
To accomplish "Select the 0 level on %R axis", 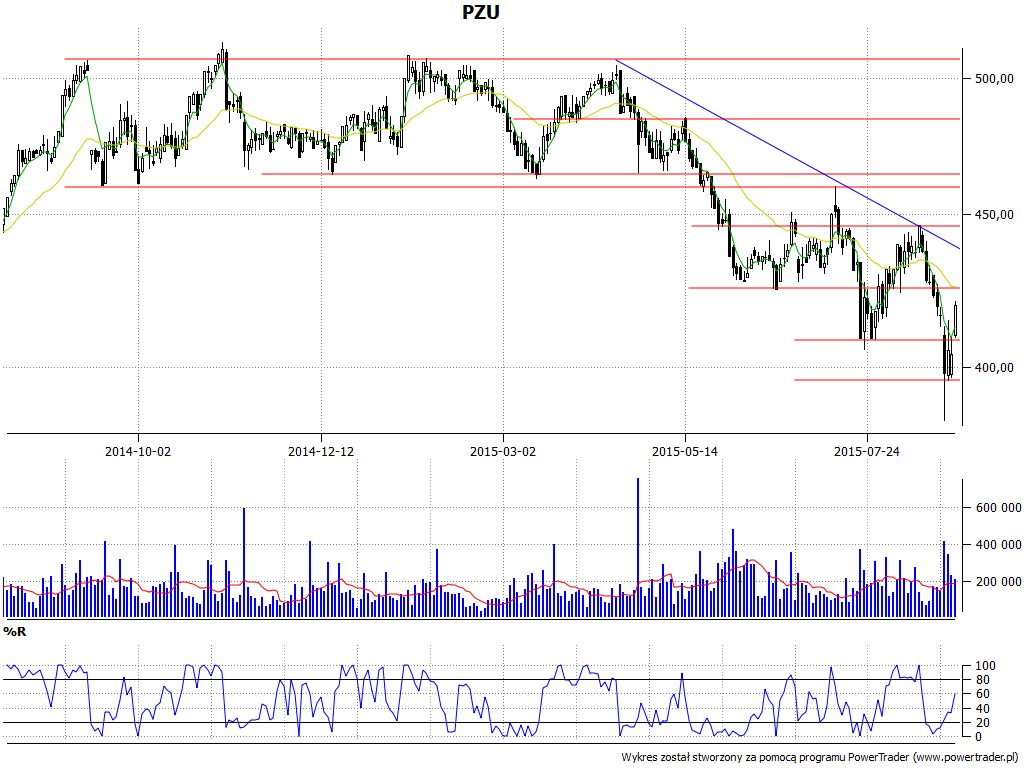I will point(978,737).
